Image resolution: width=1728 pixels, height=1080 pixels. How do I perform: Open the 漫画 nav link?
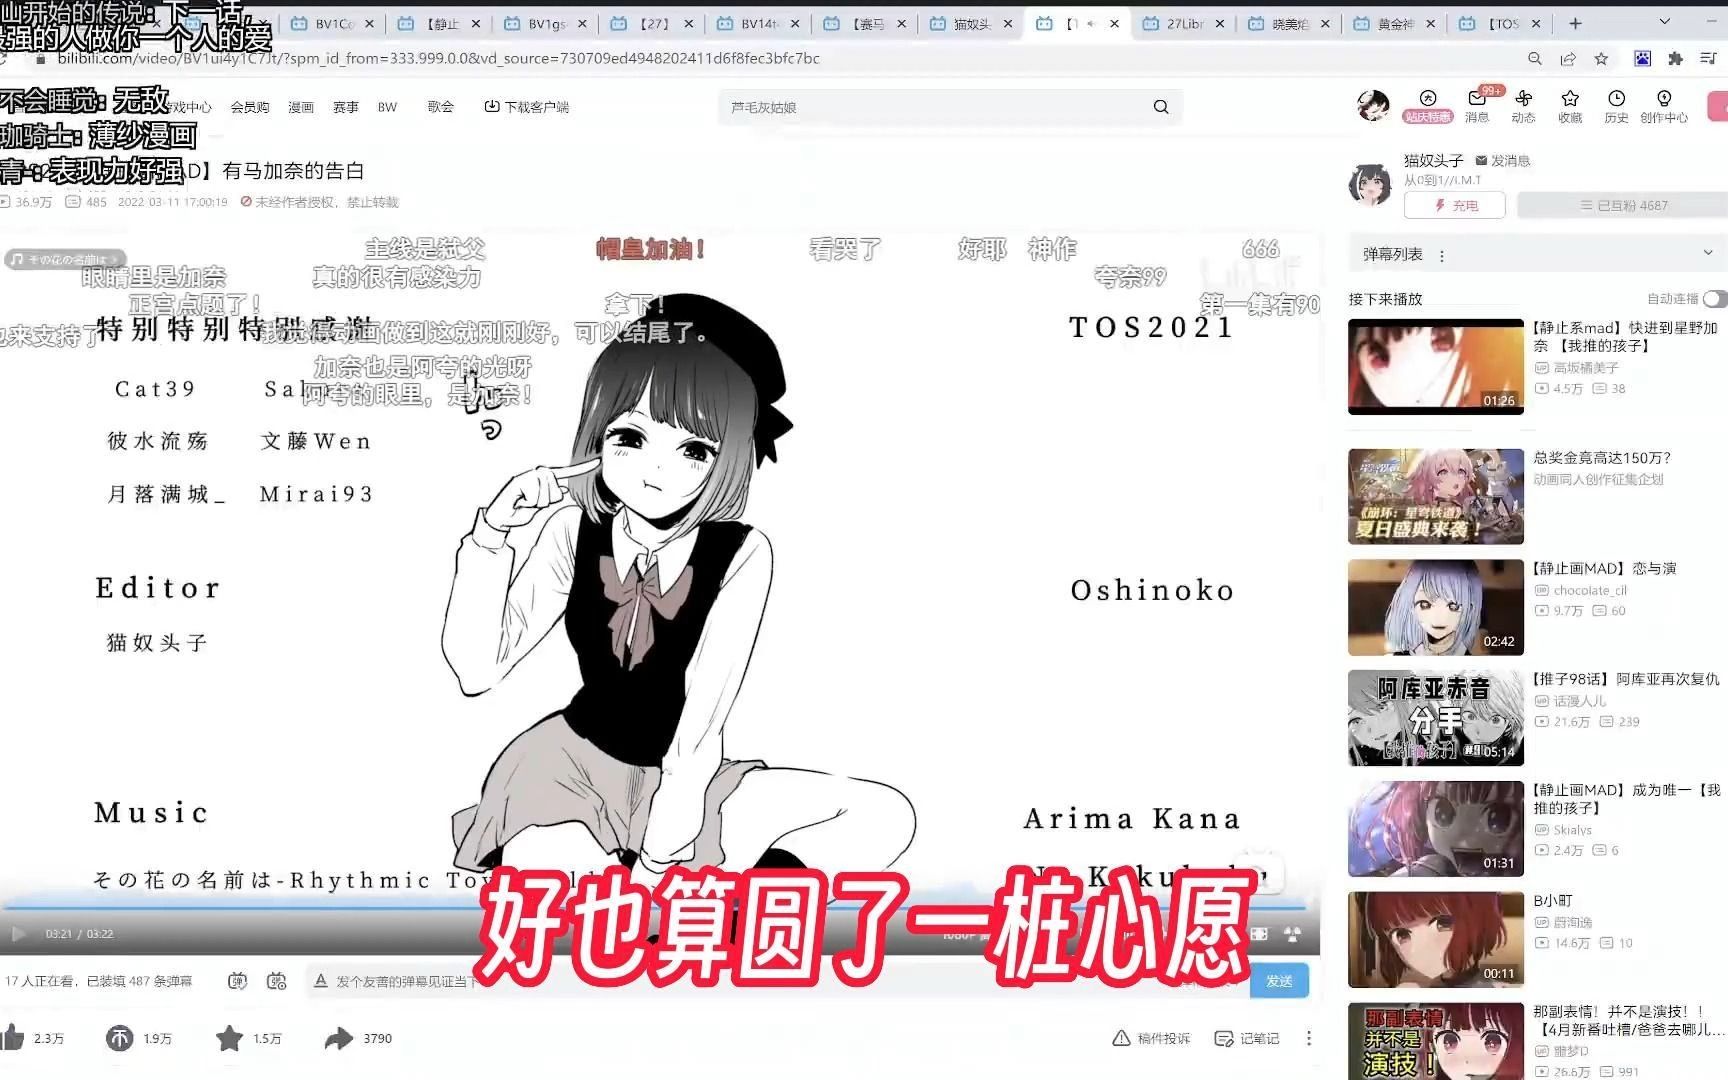point(301,107)
